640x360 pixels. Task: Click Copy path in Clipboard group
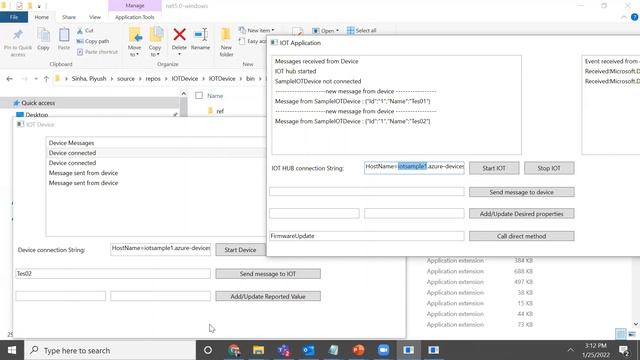tap(93, 41)
